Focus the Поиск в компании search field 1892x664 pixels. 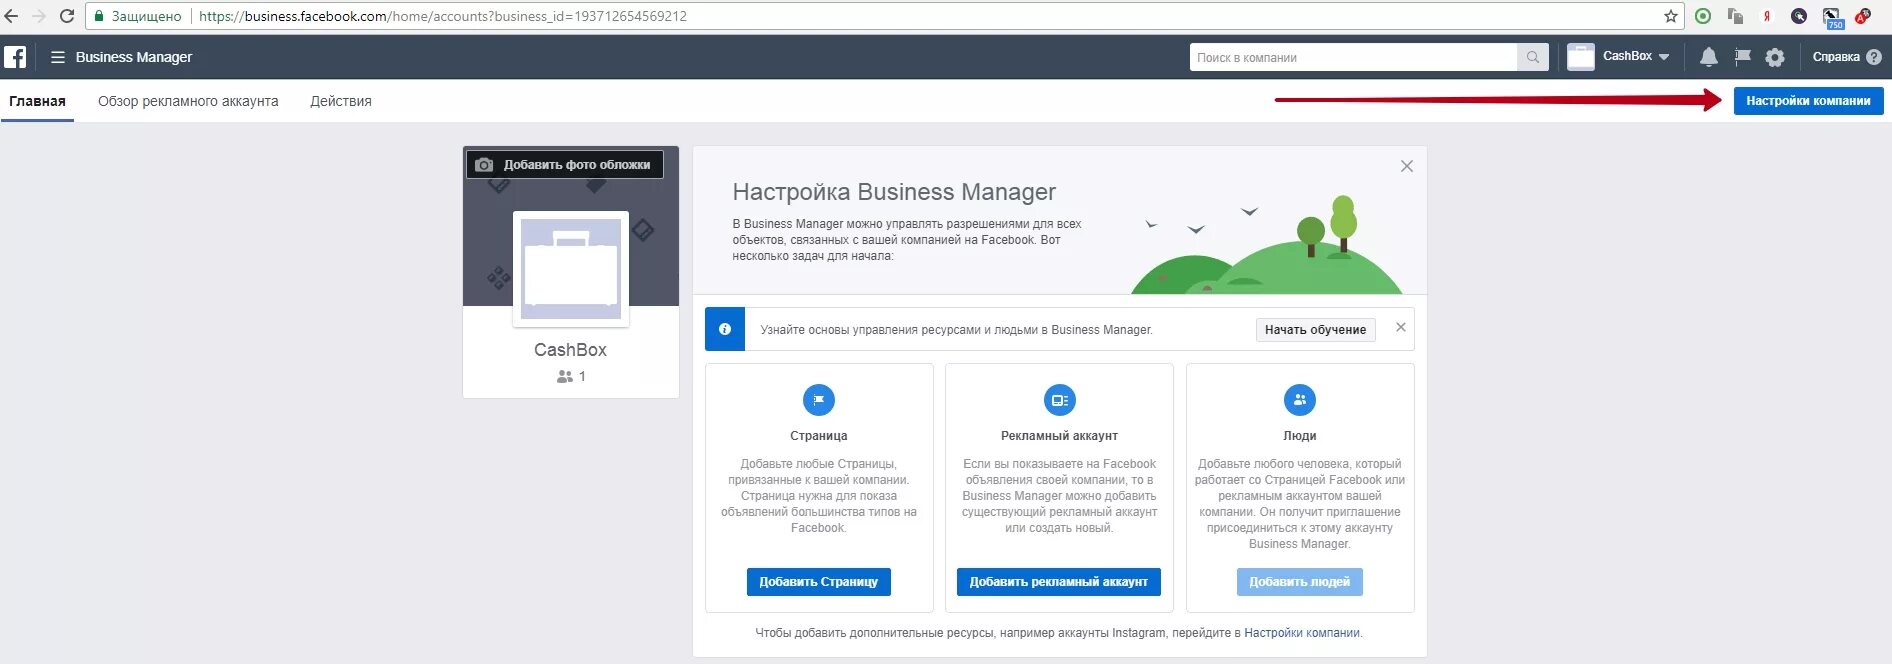(1353, 57)
